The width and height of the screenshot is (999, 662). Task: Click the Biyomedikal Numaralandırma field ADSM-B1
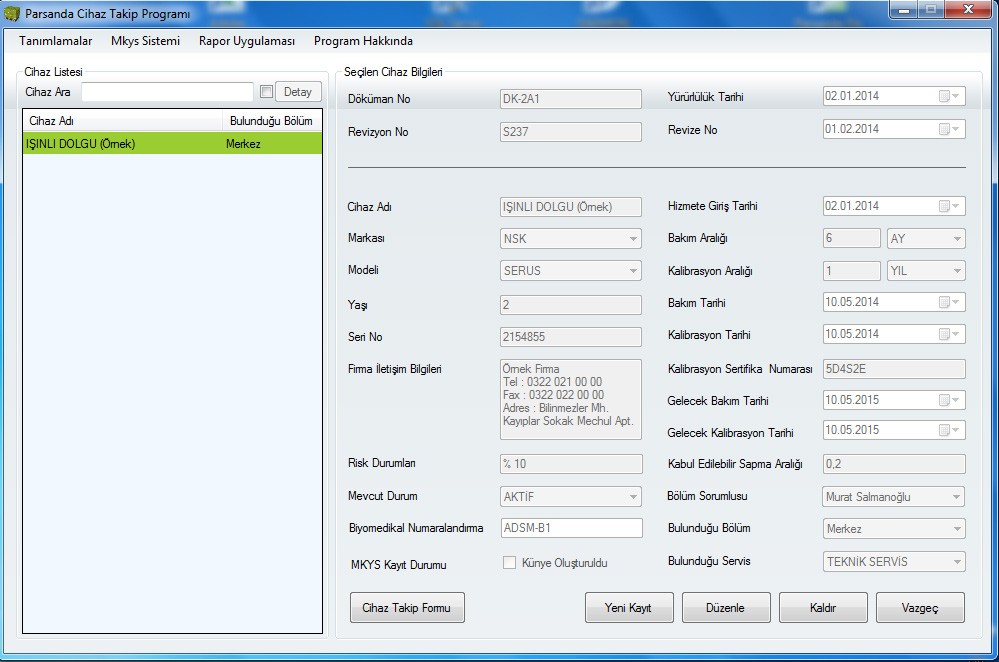tap(571, 528)
